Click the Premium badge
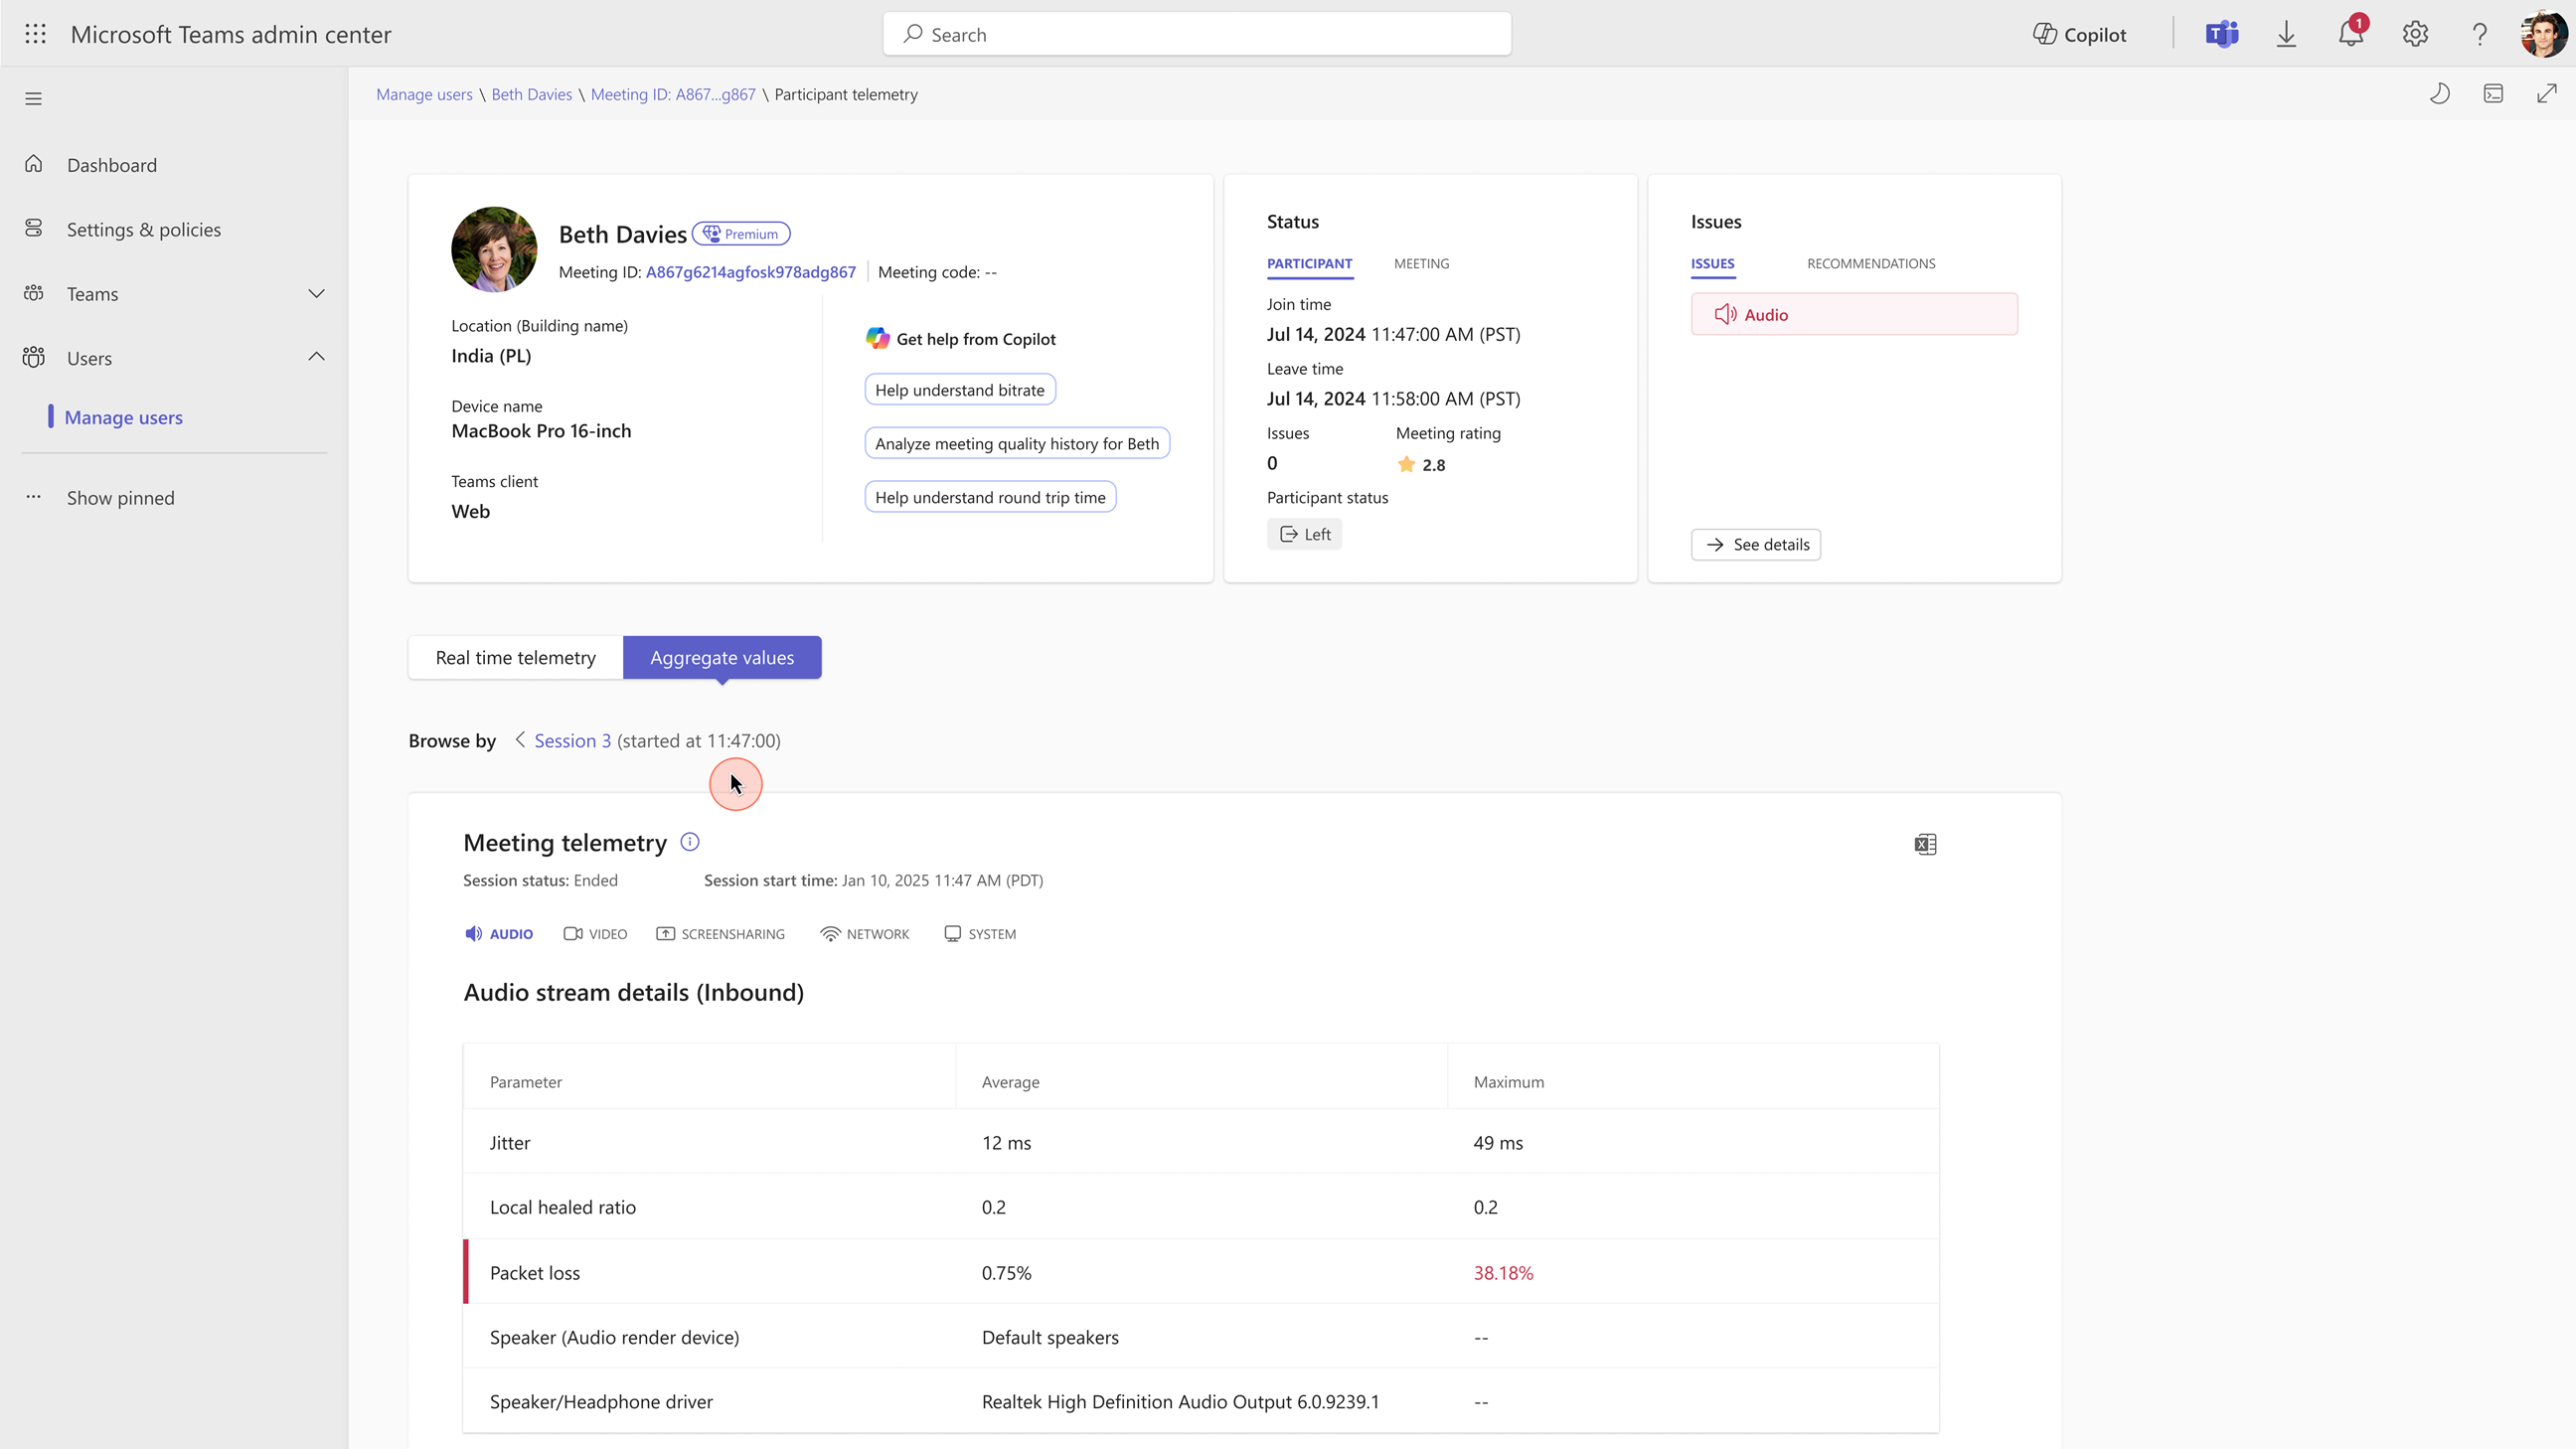 point(741,234)
